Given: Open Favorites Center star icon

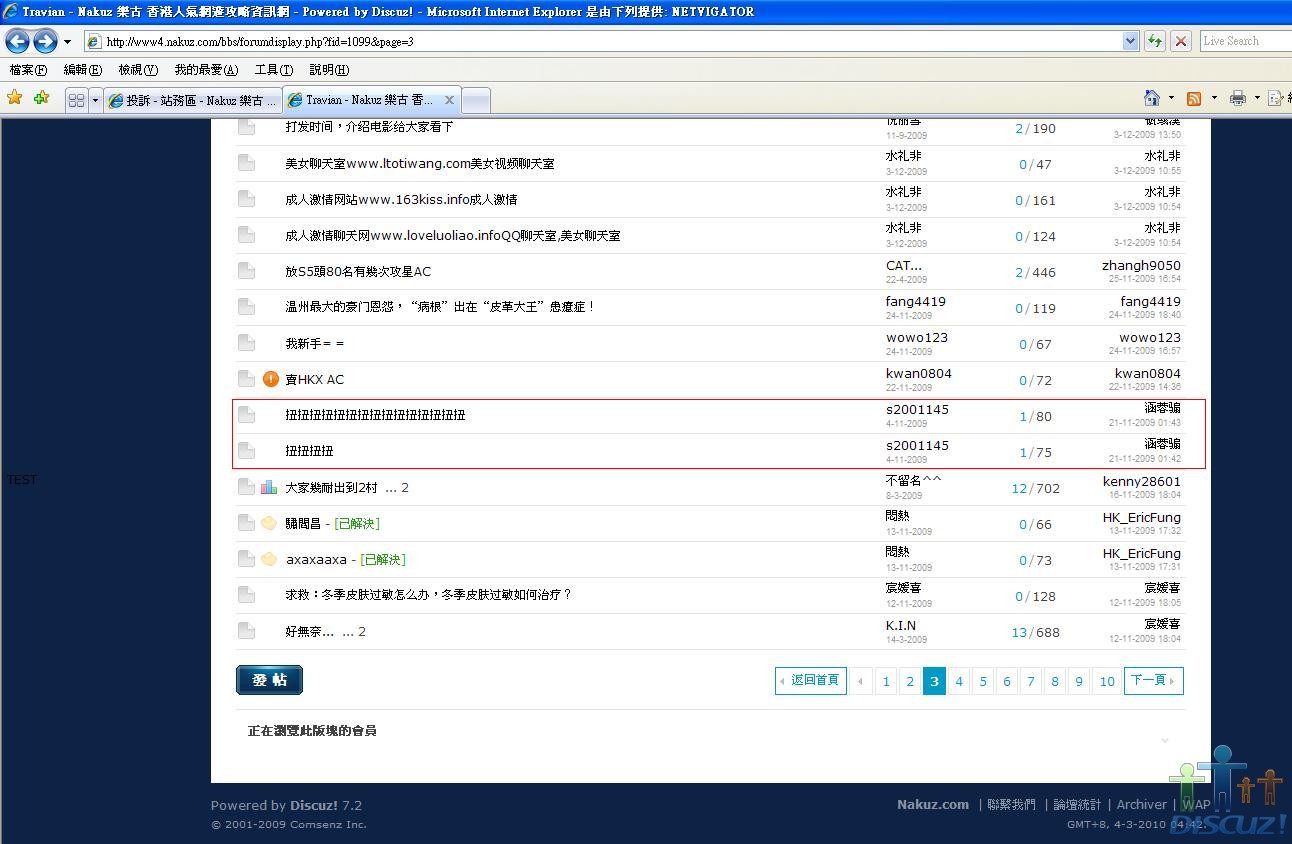Looking at the screenshot, I should 14,98.
